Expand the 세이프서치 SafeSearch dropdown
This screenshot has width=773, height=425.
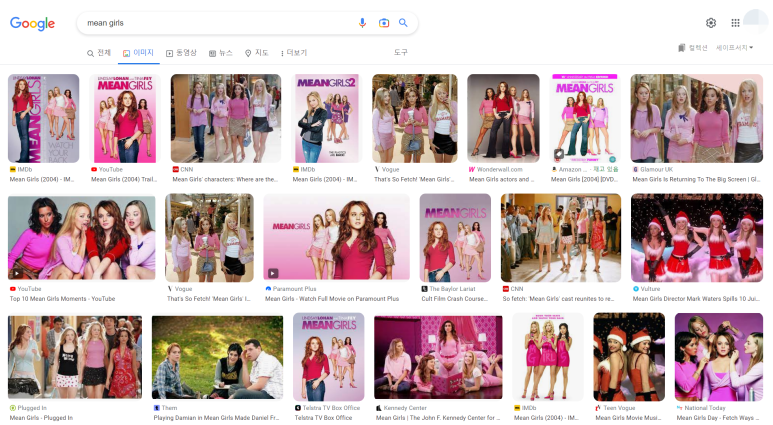coord(735,48)
